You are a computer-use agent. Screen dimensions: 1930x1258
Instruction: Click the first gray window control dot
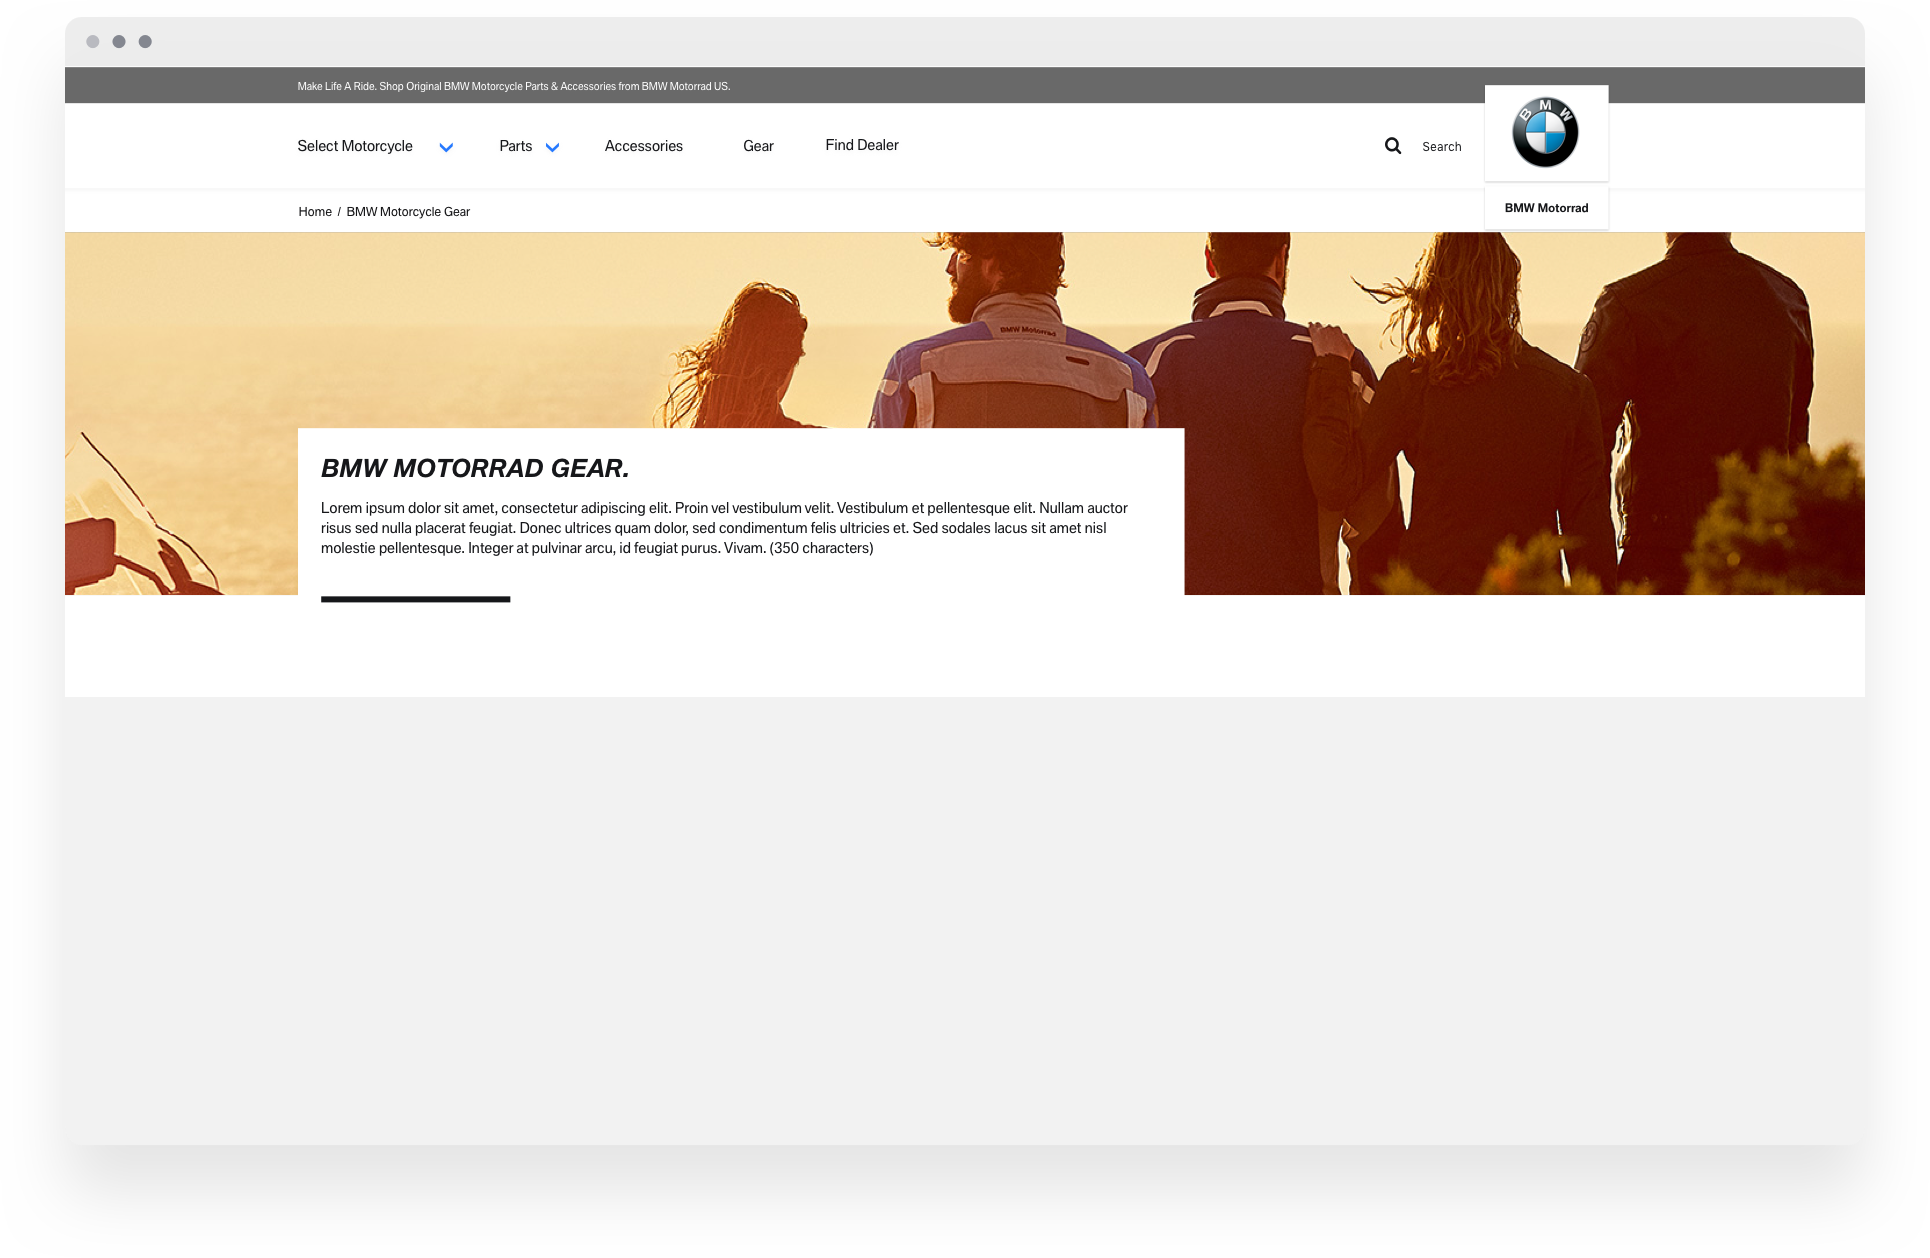93,42
